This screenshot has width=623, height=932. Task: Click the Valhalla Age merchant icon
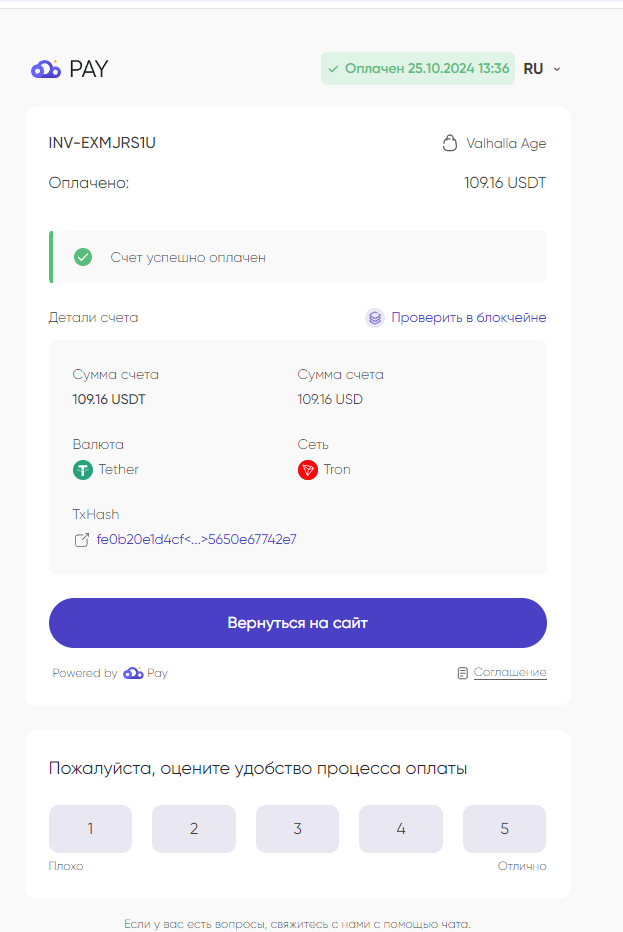click(450, 143)
